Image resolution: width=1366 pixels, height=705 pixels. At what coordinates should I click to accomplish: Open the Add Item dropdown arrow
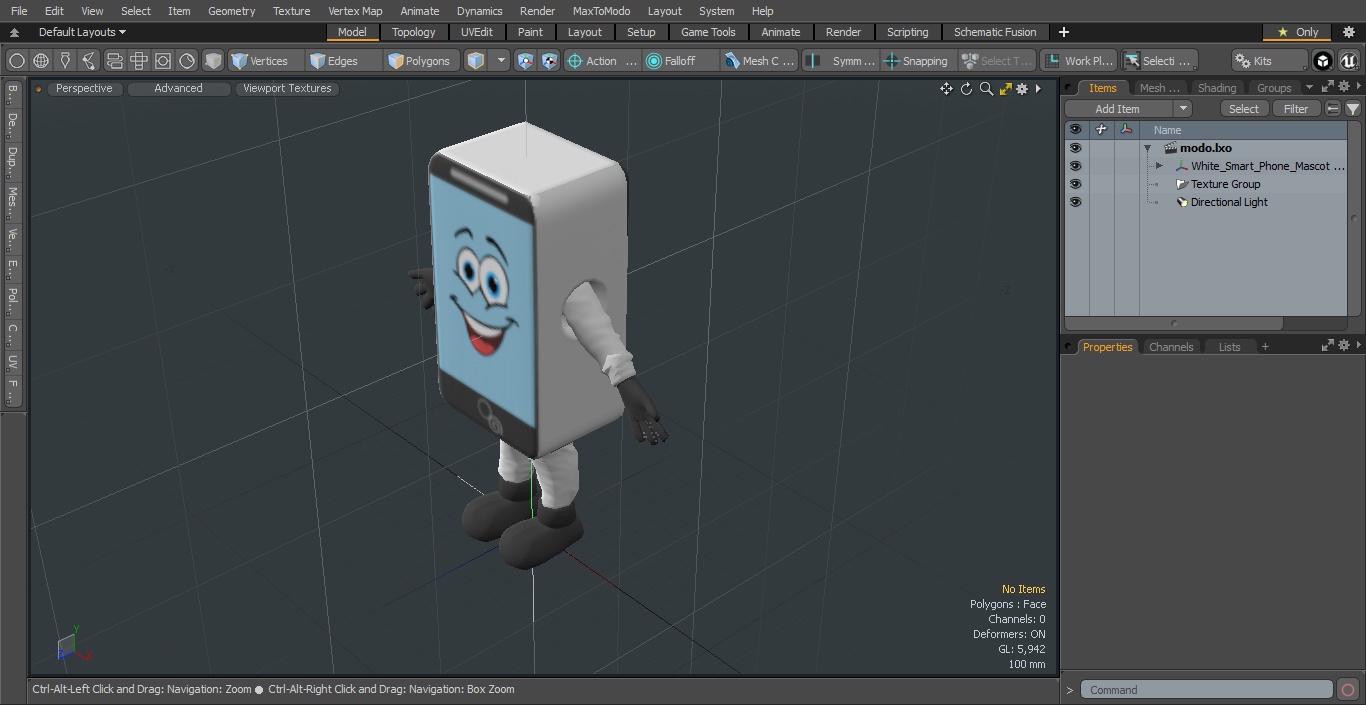coord(1183,109)
